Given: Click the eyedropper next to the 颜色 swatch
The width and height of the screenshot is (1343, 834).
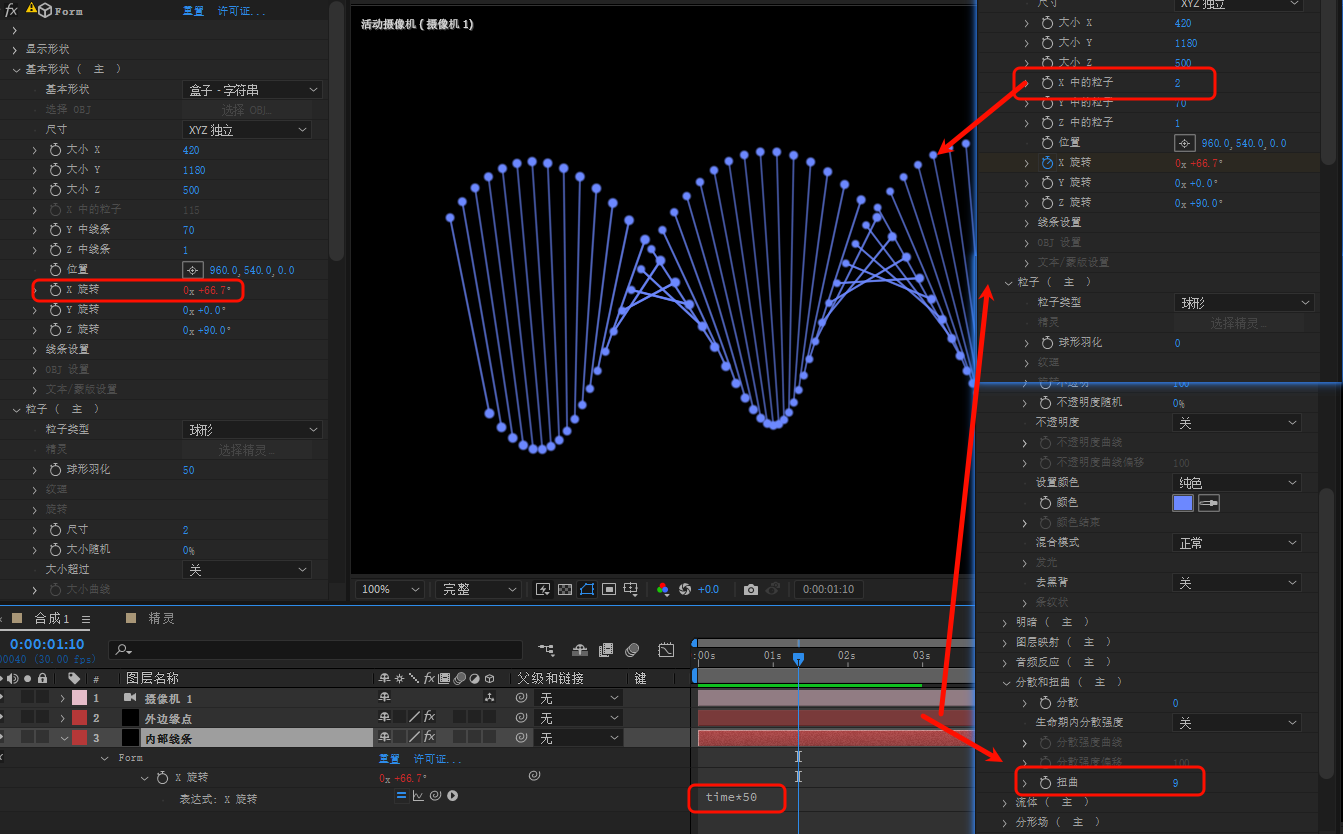Looking at the screenshot, I should 1210,503.
